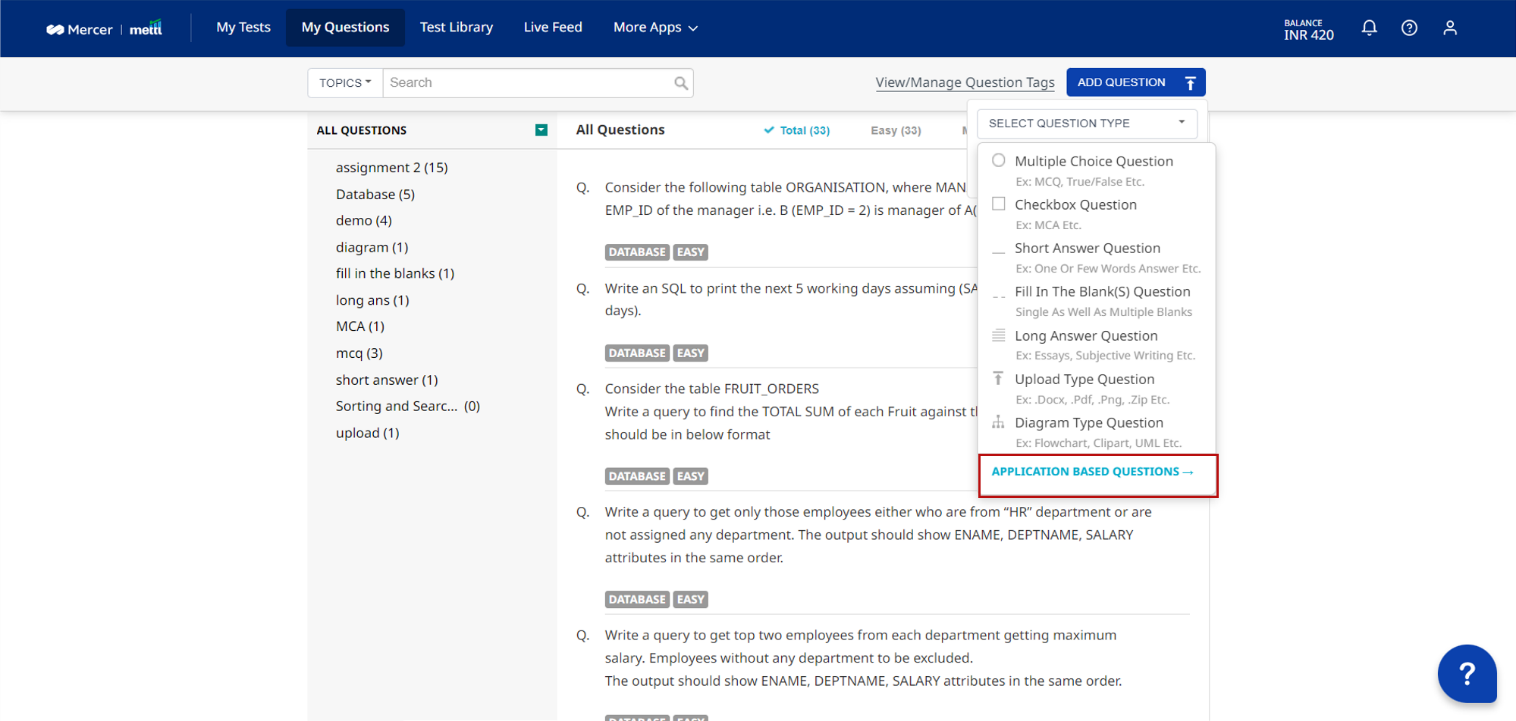Screen dimensions: 1516x721
Task: Click the Add Question button
Action: (x=1135, y=83)
